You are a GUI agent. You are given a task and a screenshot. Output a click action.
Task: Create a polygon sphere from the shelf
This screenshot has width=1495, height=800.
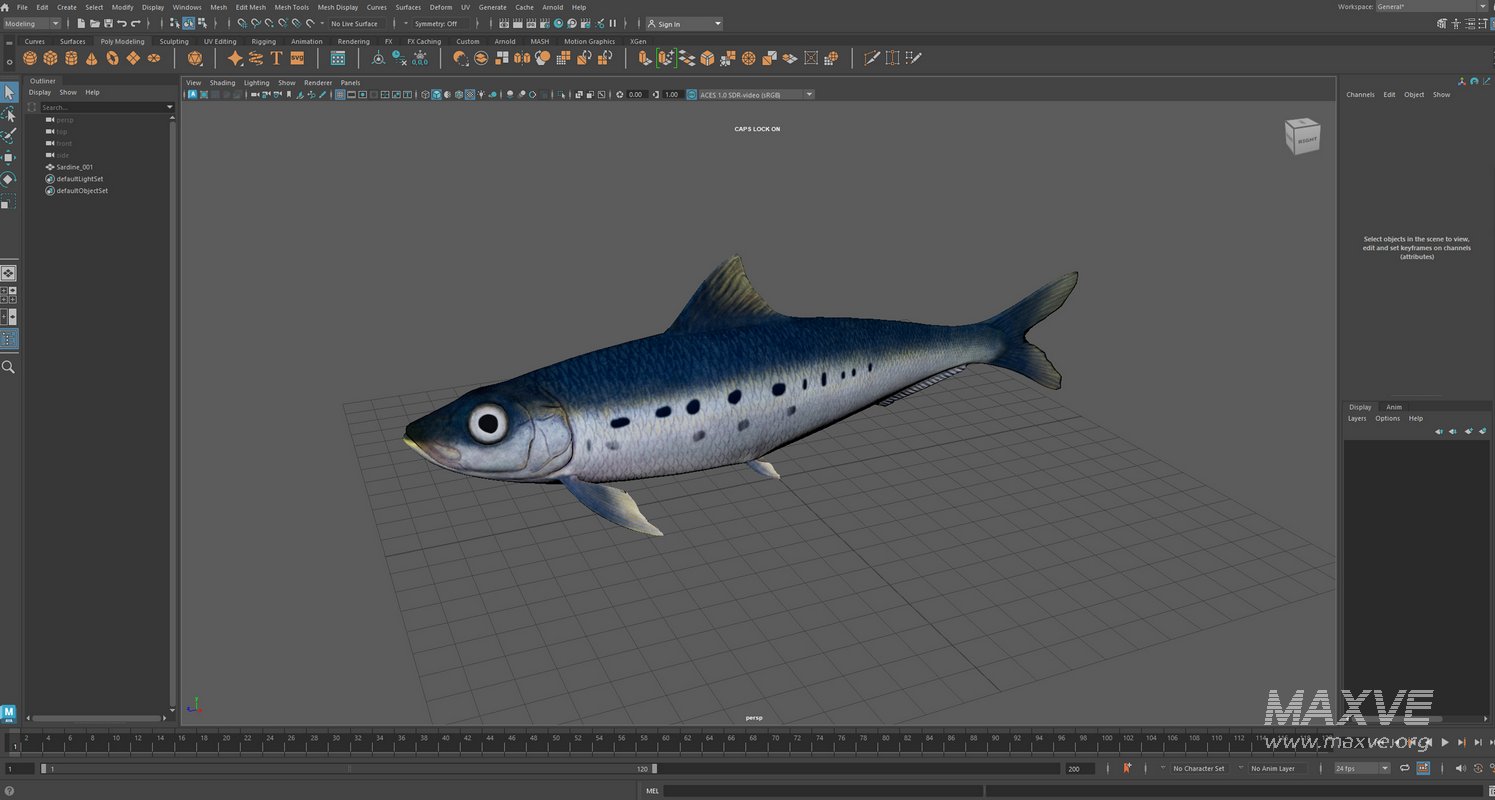[x=29, y=58]
